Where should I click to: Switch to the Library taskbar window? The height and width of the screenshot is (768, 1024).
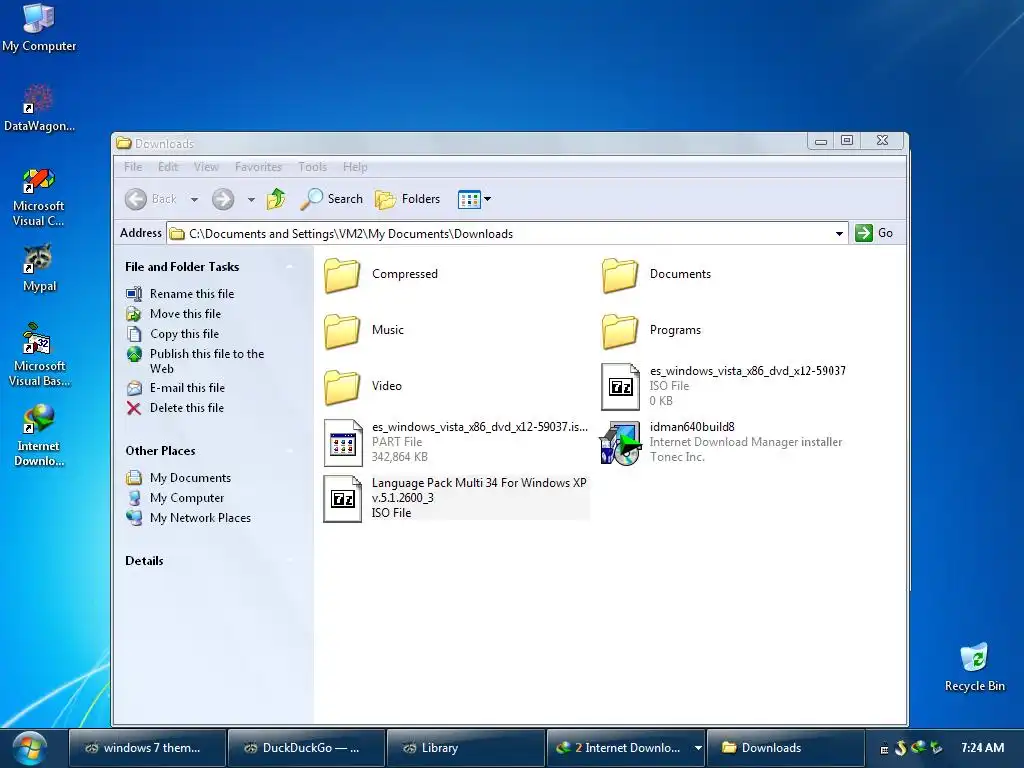[x=465, y=748]
